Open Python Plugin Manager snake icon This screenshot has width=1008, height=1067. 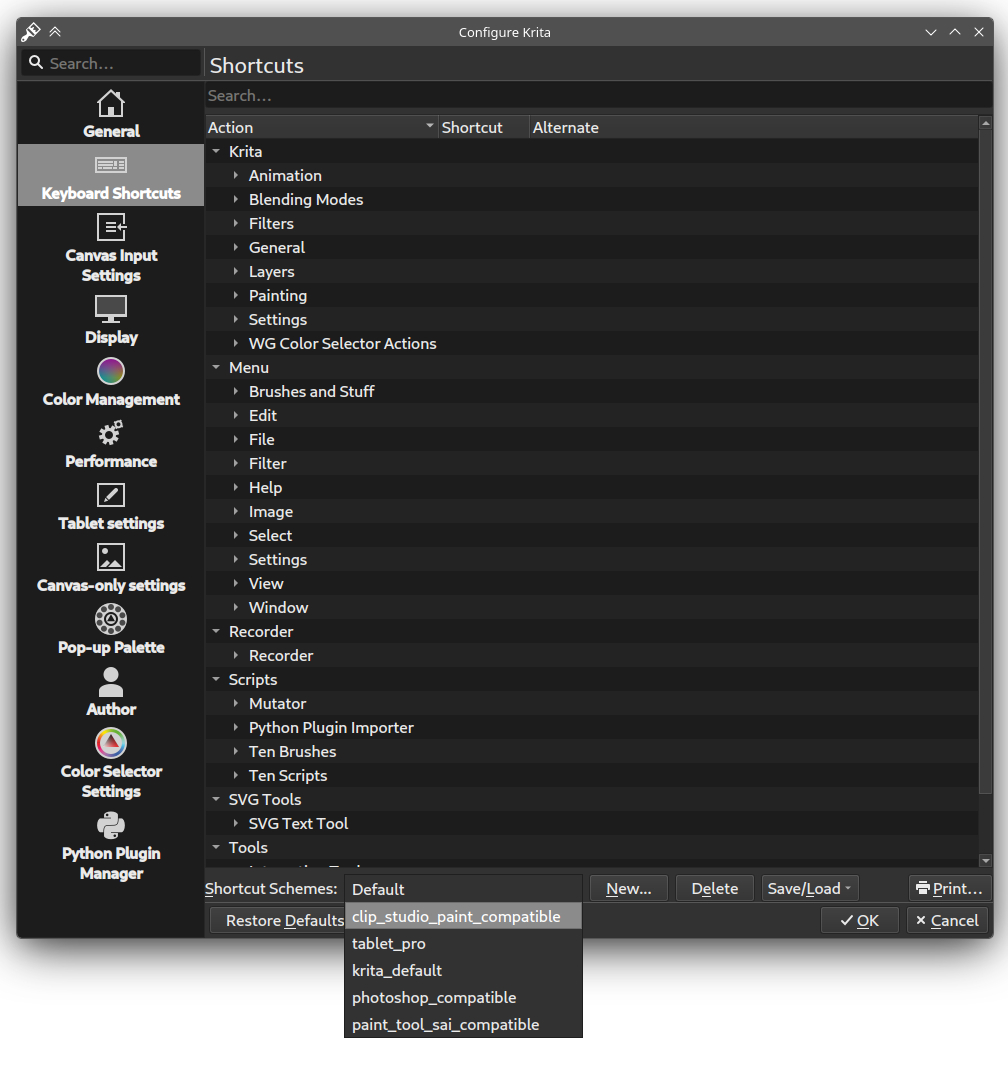click(111, 825)
